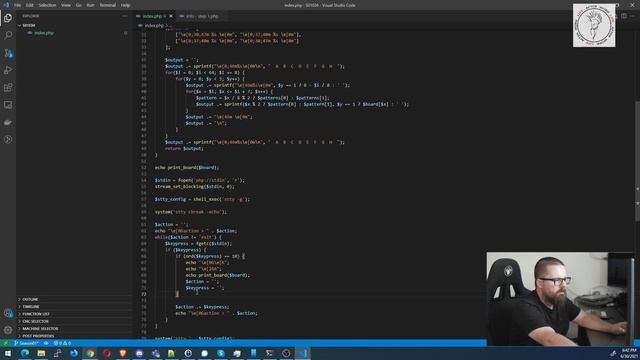This screenshot has height=360, width=640.
Task: Click the split editor icon
Action: 624,16
